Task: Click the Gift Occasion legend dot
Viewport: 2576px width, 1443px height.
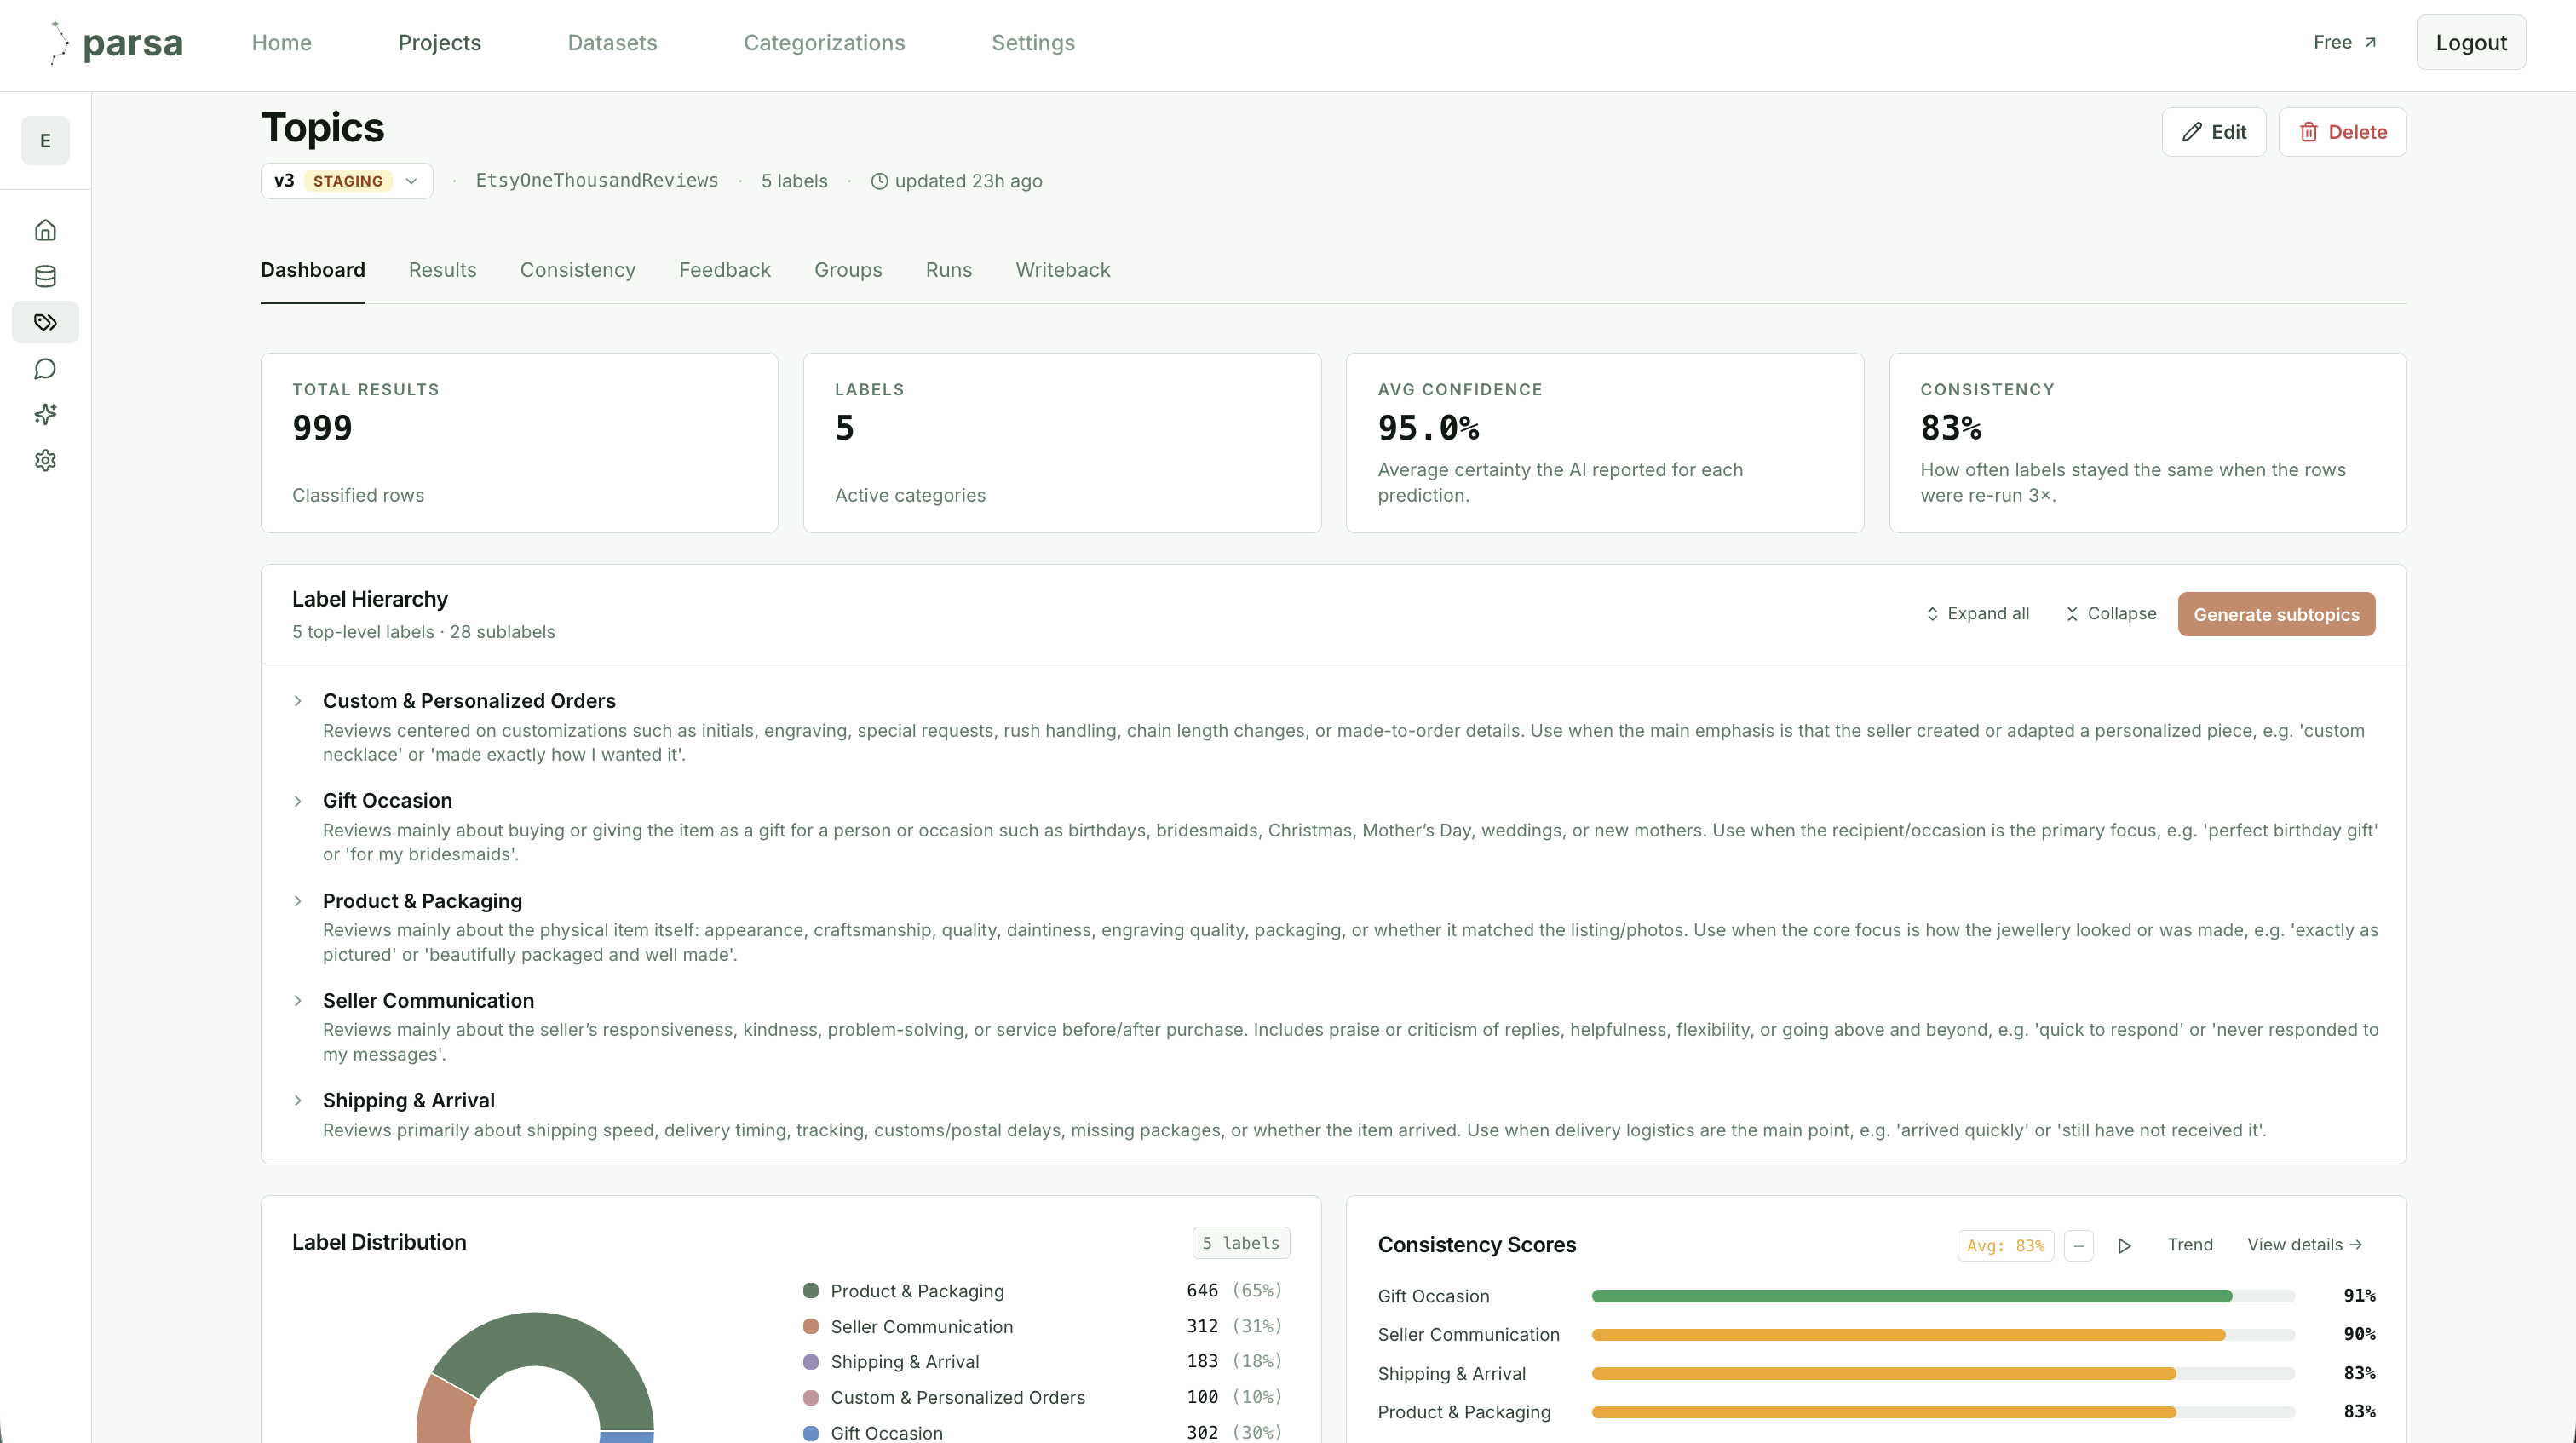Action: [810, 1433]
